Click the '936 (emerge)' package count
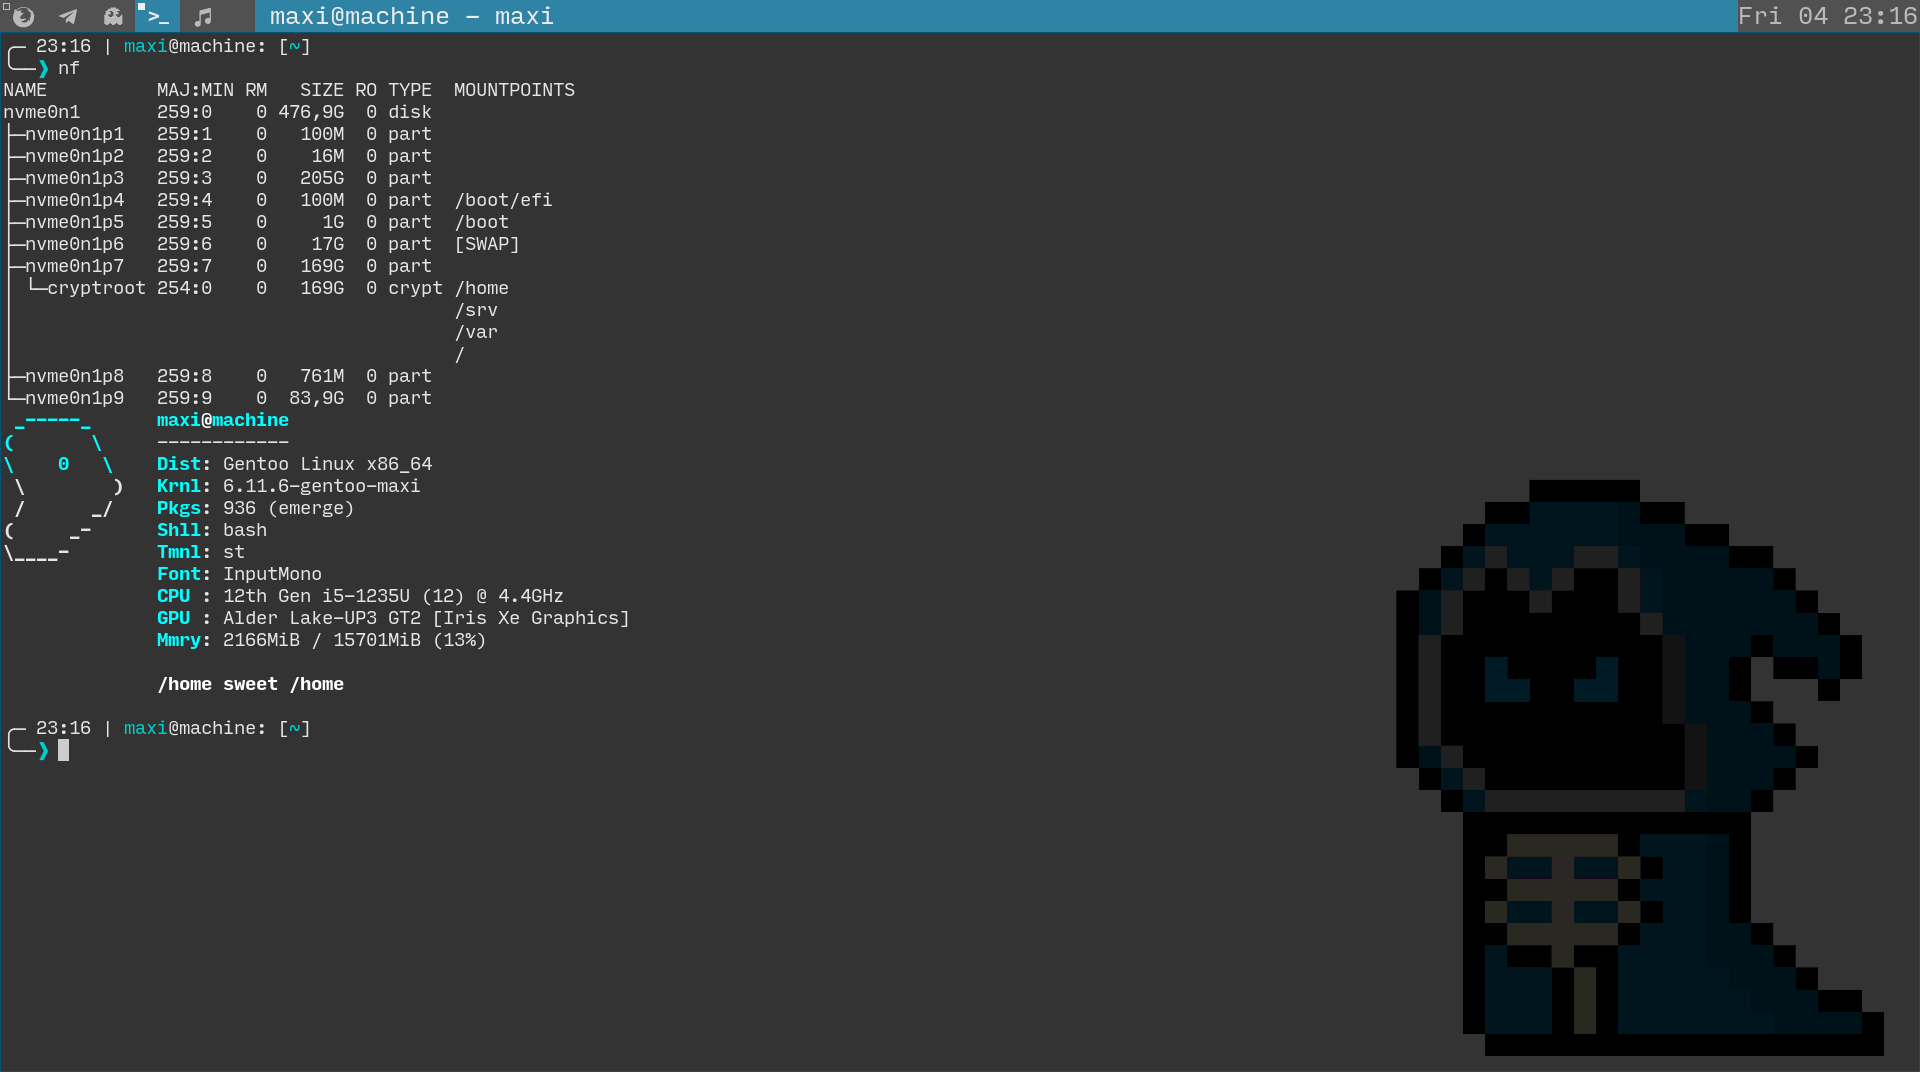Image resolution: width=1920 pixels, height=1080 pixels. tap(288, 508)
